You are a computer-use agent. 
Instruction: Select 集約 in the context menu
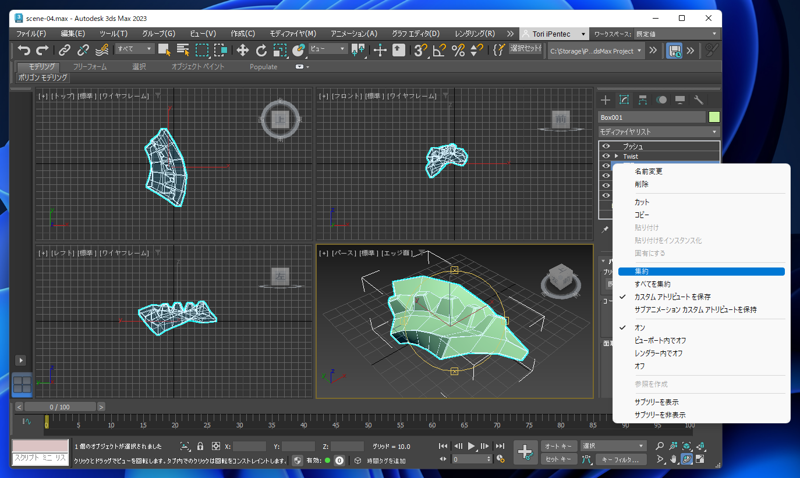pos(701,271)
